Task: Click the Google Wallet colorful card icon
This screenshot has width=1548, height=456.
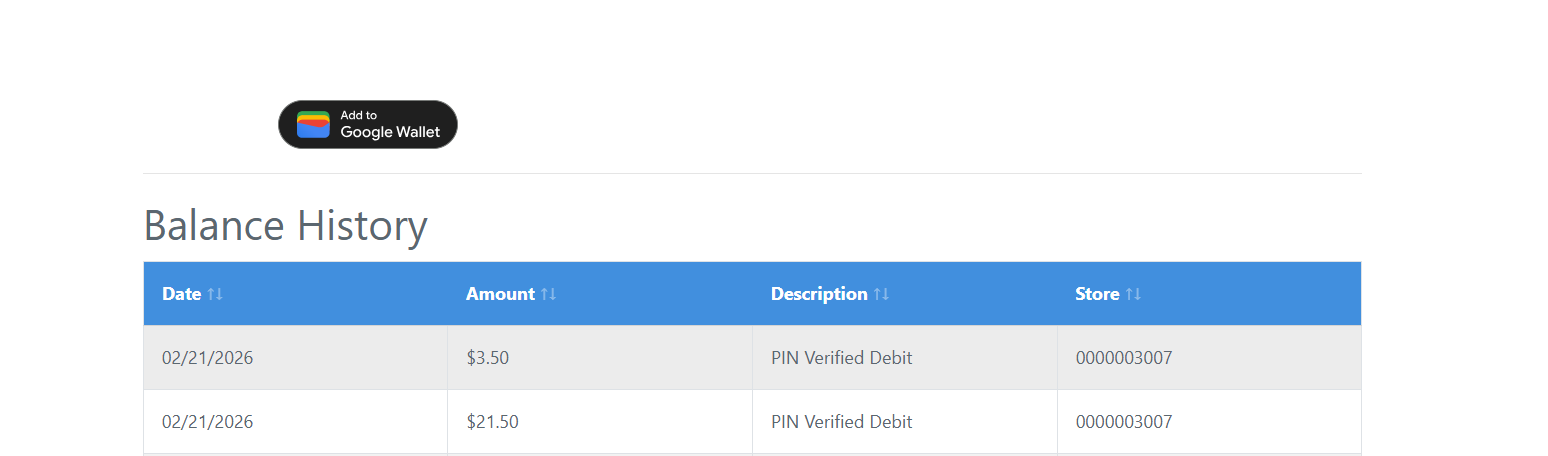Action: click(313, 125)
